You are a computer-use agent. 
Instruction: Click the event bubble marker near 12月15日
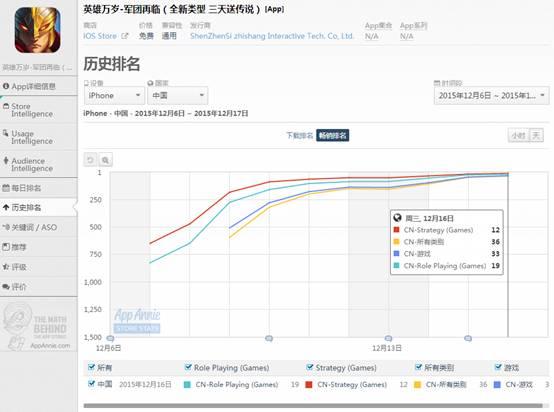(x=468, y=338)
